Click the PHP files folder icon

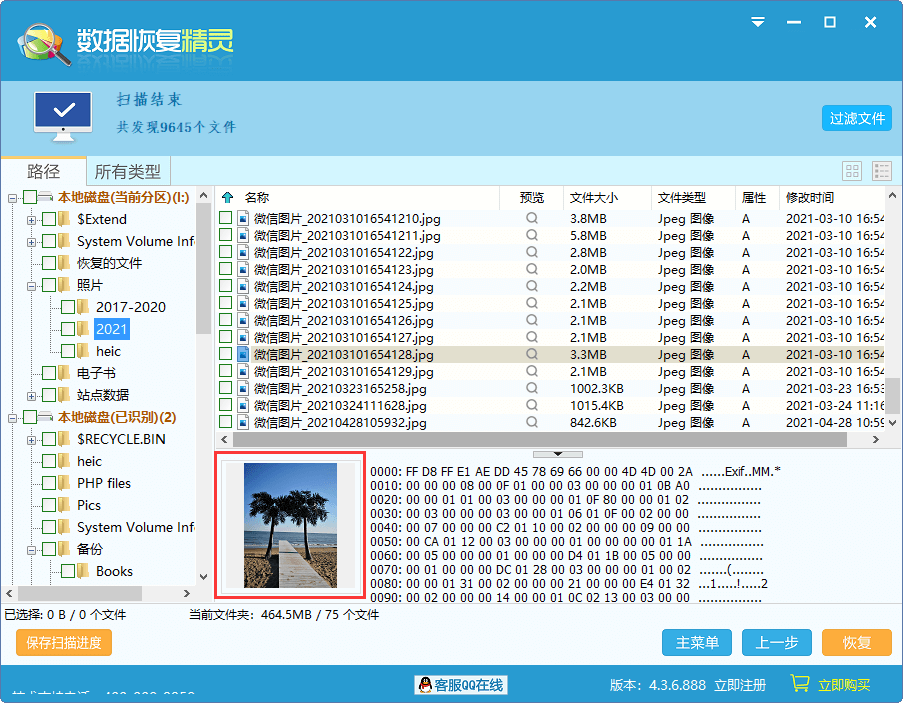tap(64, 483)
